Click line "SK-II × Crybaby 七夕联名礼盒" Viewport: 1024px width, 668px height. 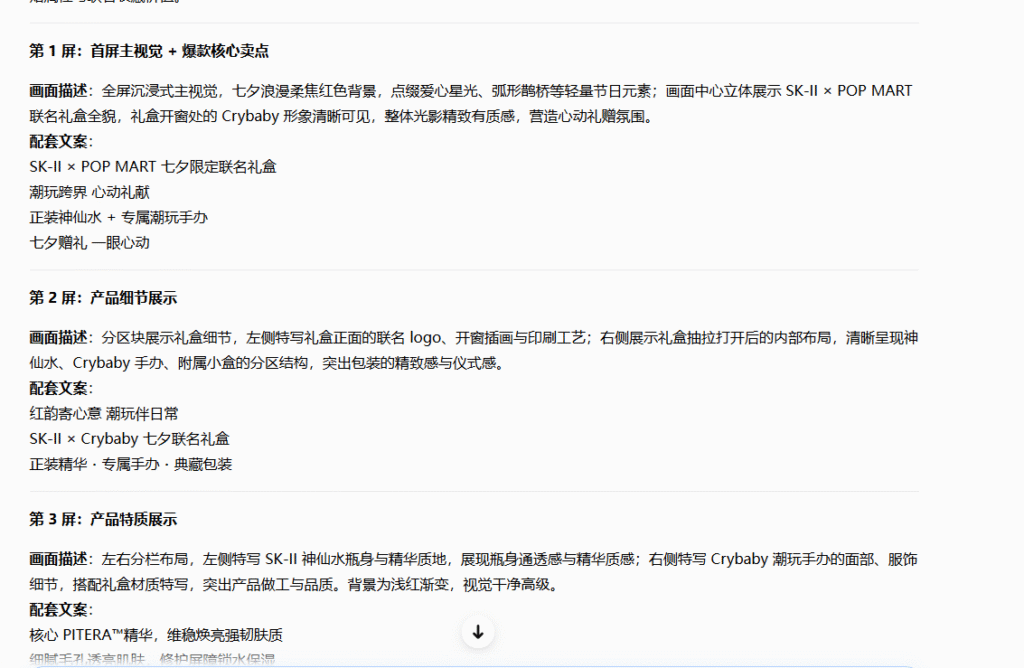point(129,439)
